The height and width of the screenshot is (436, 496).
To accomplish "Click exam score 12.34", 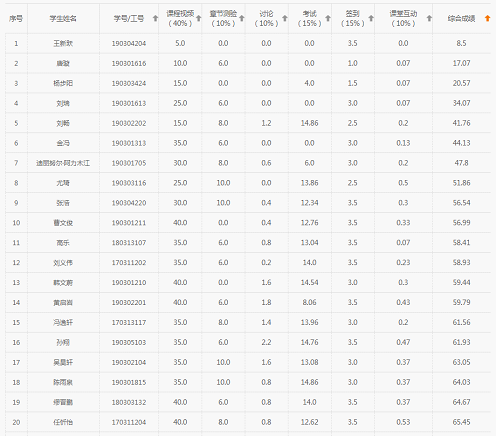I will pyautogui.click(x=309, y=203).
